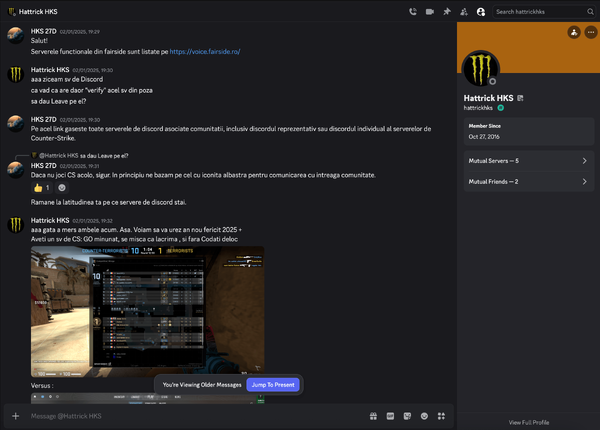The image size is (600, 430).
Task: Click Hattrick HKS name at 19:30 message
Action: pyautogui.click(x=50, y=70)
